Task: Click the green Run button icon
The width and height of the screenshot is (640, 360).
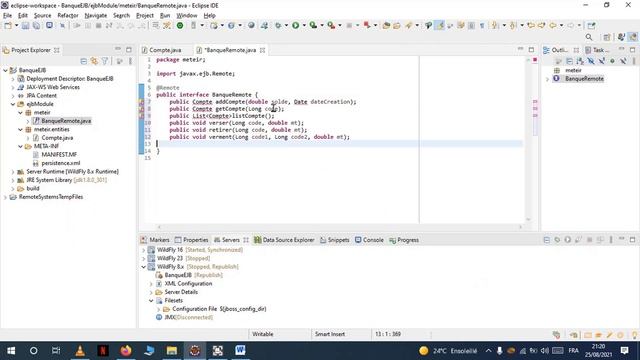Action: point(296,26)
